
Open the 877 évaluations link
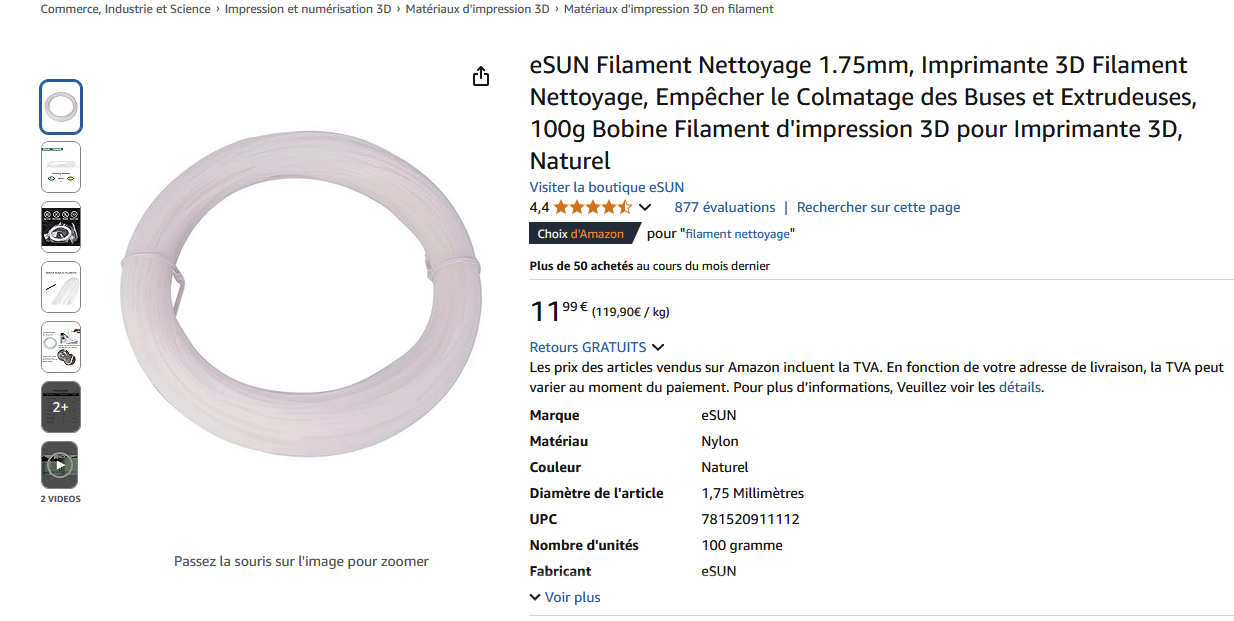pyautogui.click(x=724, y=208)
